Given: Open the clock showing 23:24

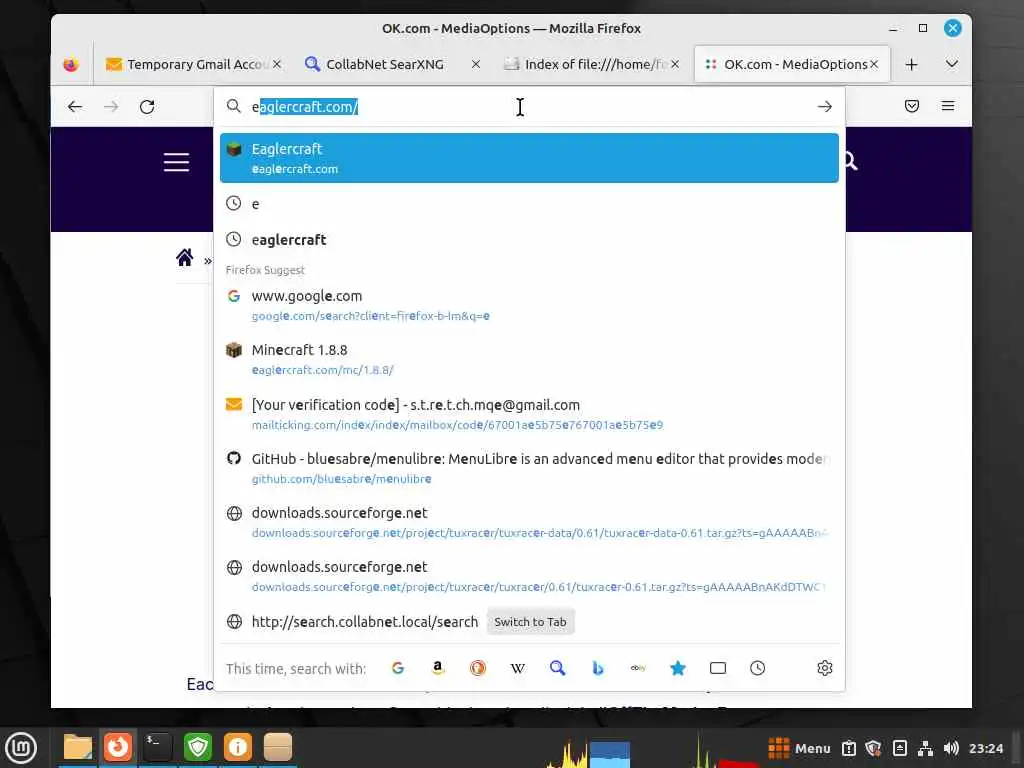Looking at the screenshot, I should tap(985, 748).
